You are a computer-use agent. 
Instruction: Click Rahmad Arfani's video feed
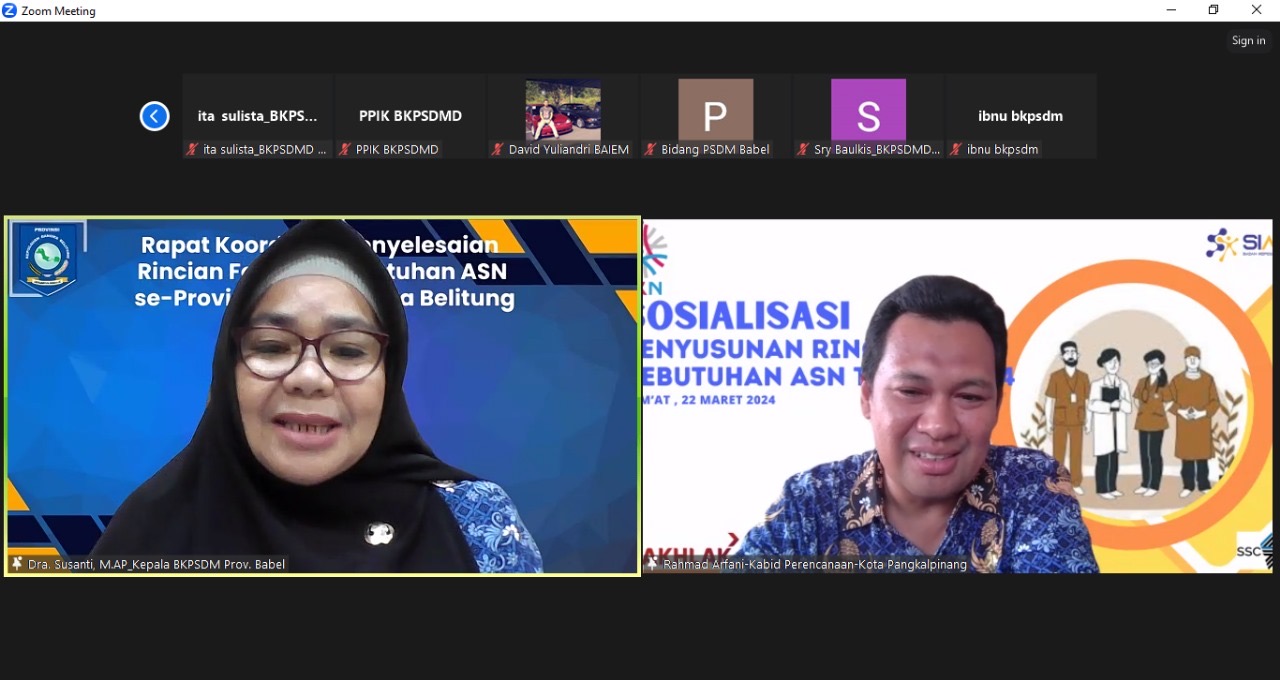click(x=957, y=395)
